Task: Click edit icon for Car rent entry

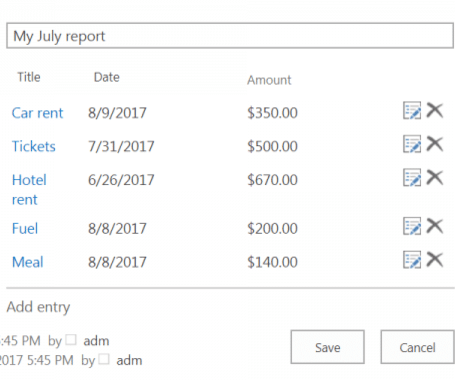Action: 412,111
